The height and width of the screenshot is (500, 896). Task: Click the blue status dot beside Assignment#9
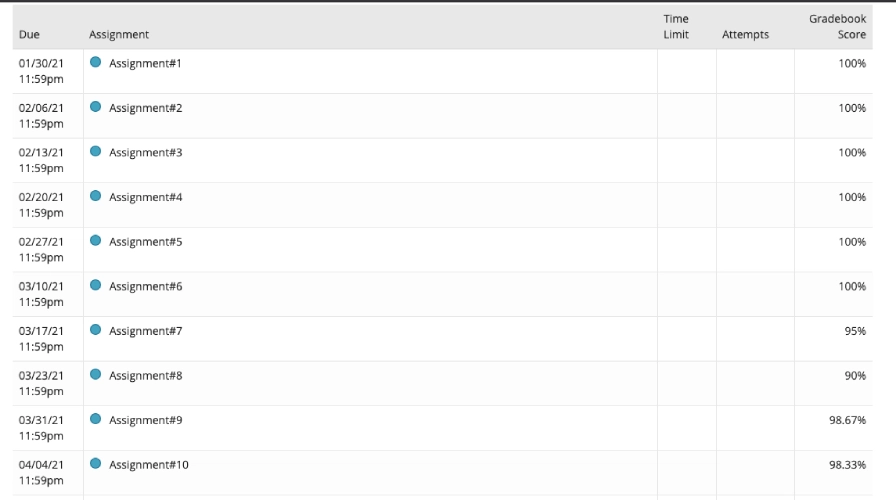(96, 420)
